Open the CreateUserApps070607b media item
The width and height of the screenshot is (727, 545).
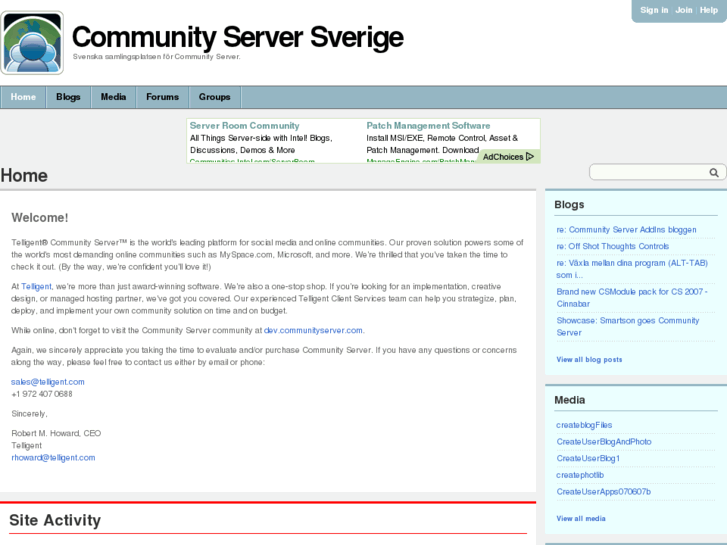click(604, 492)
